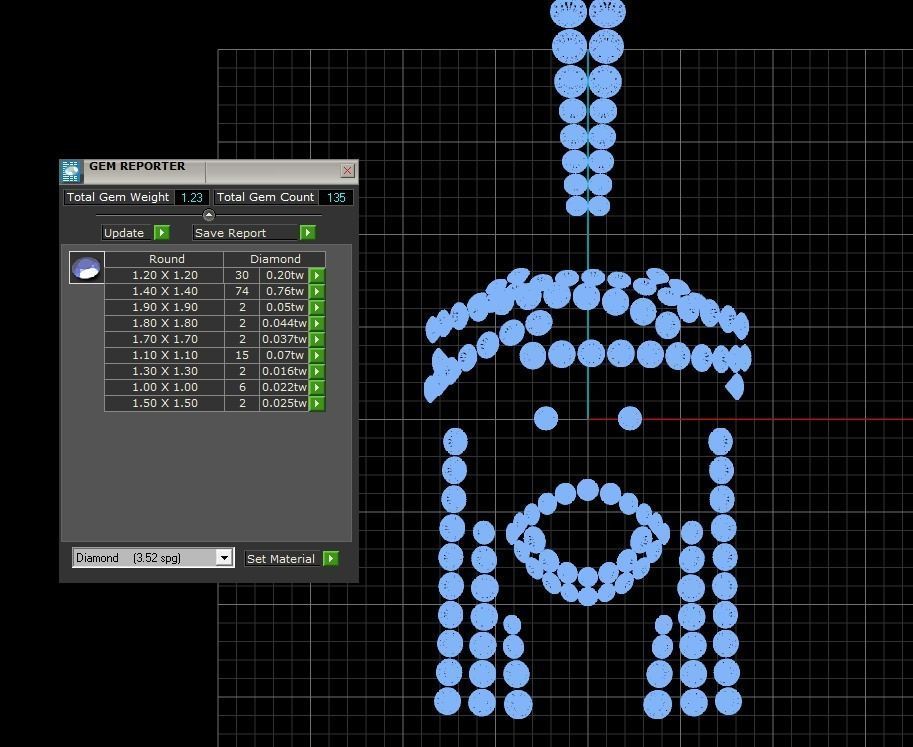
Task: Click the 0.022tw weight cell
Action: [x=284, y=387]
